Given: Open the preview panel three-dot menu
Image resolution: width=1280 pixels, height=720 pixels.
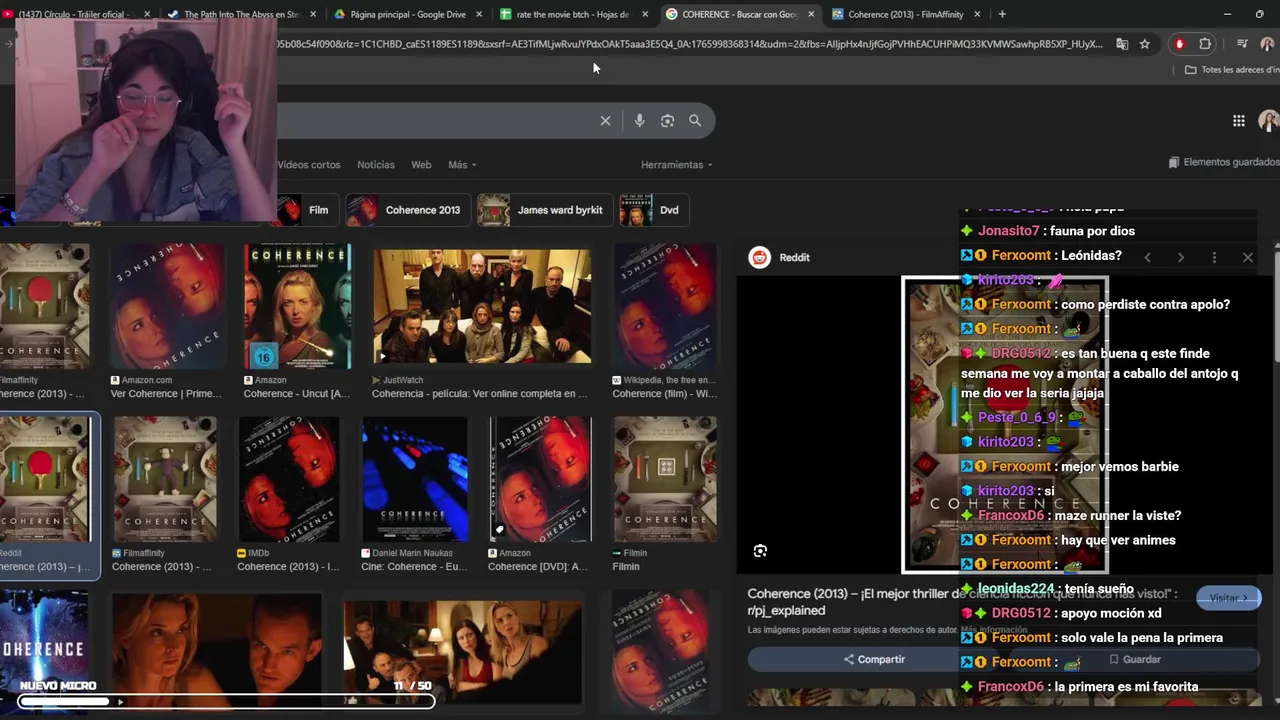Looking at the screenshot, I should pyautogui.click(x=1214, y=257).
